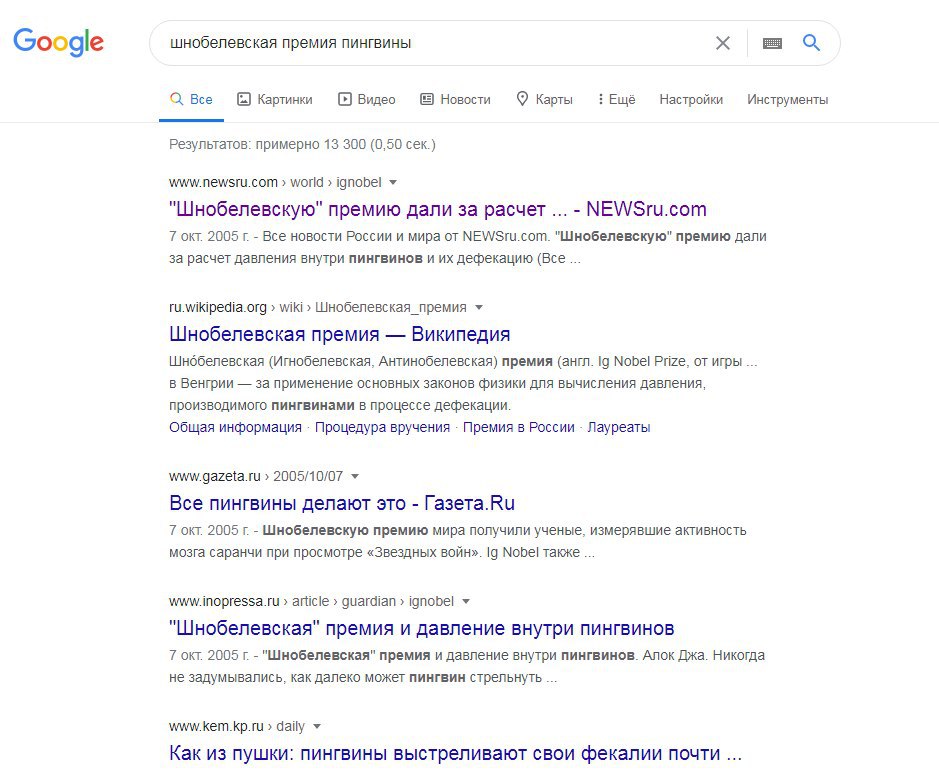This screenshot has height=770, width=939.
Task: Click the Картинки image icon
Action: coord(244,99)
